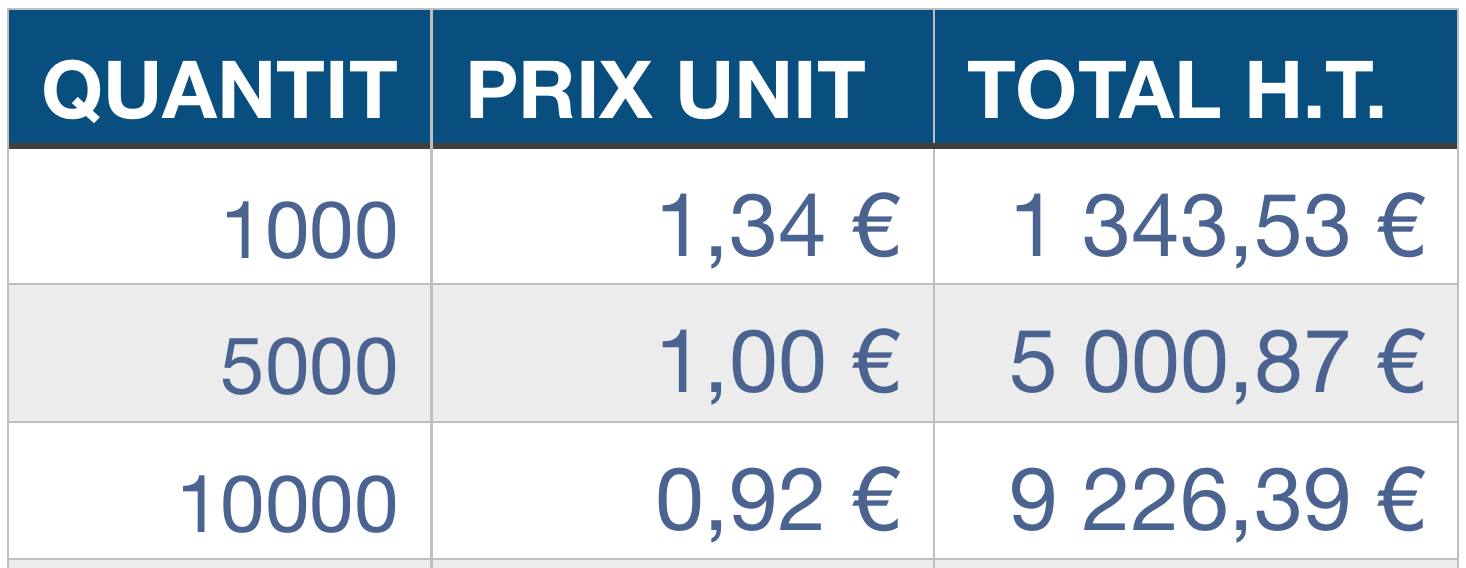The height and width of the screenshot is (568, 1466).
Task: Click the QUANTIT column header
Action: click(220, 90)
